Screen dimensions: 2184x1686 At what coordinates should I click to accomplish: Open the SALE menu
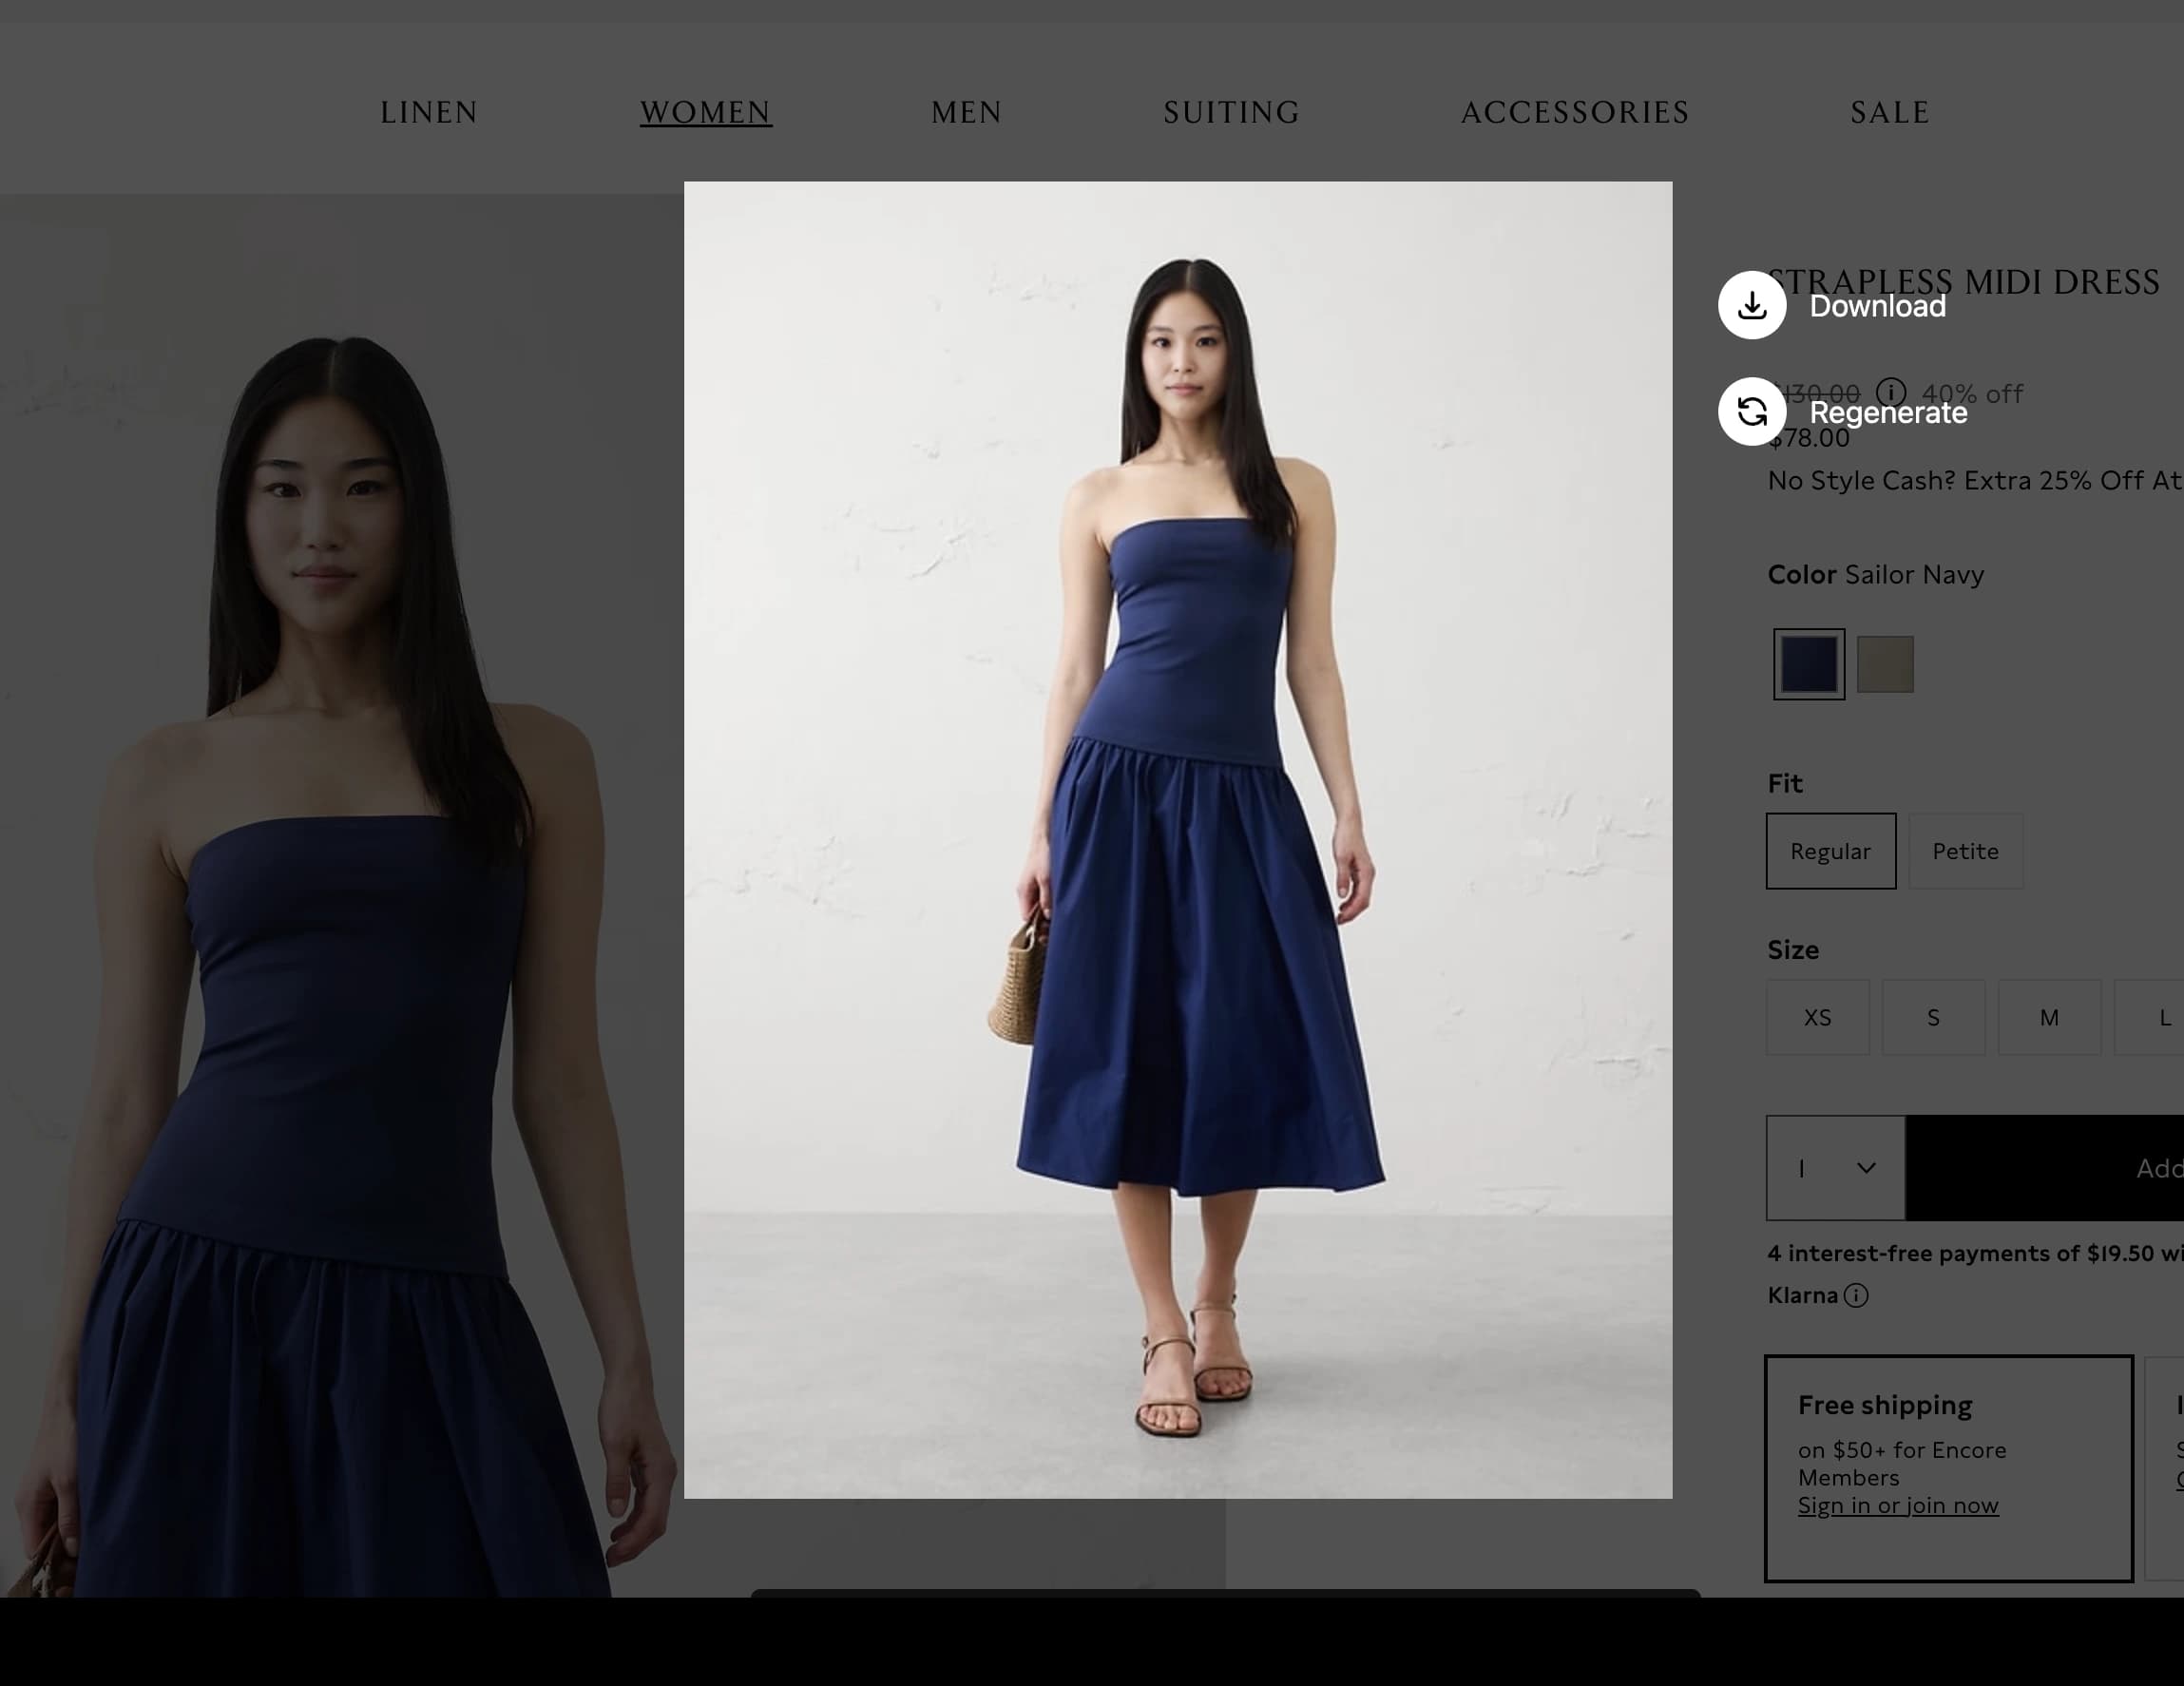1890,112
